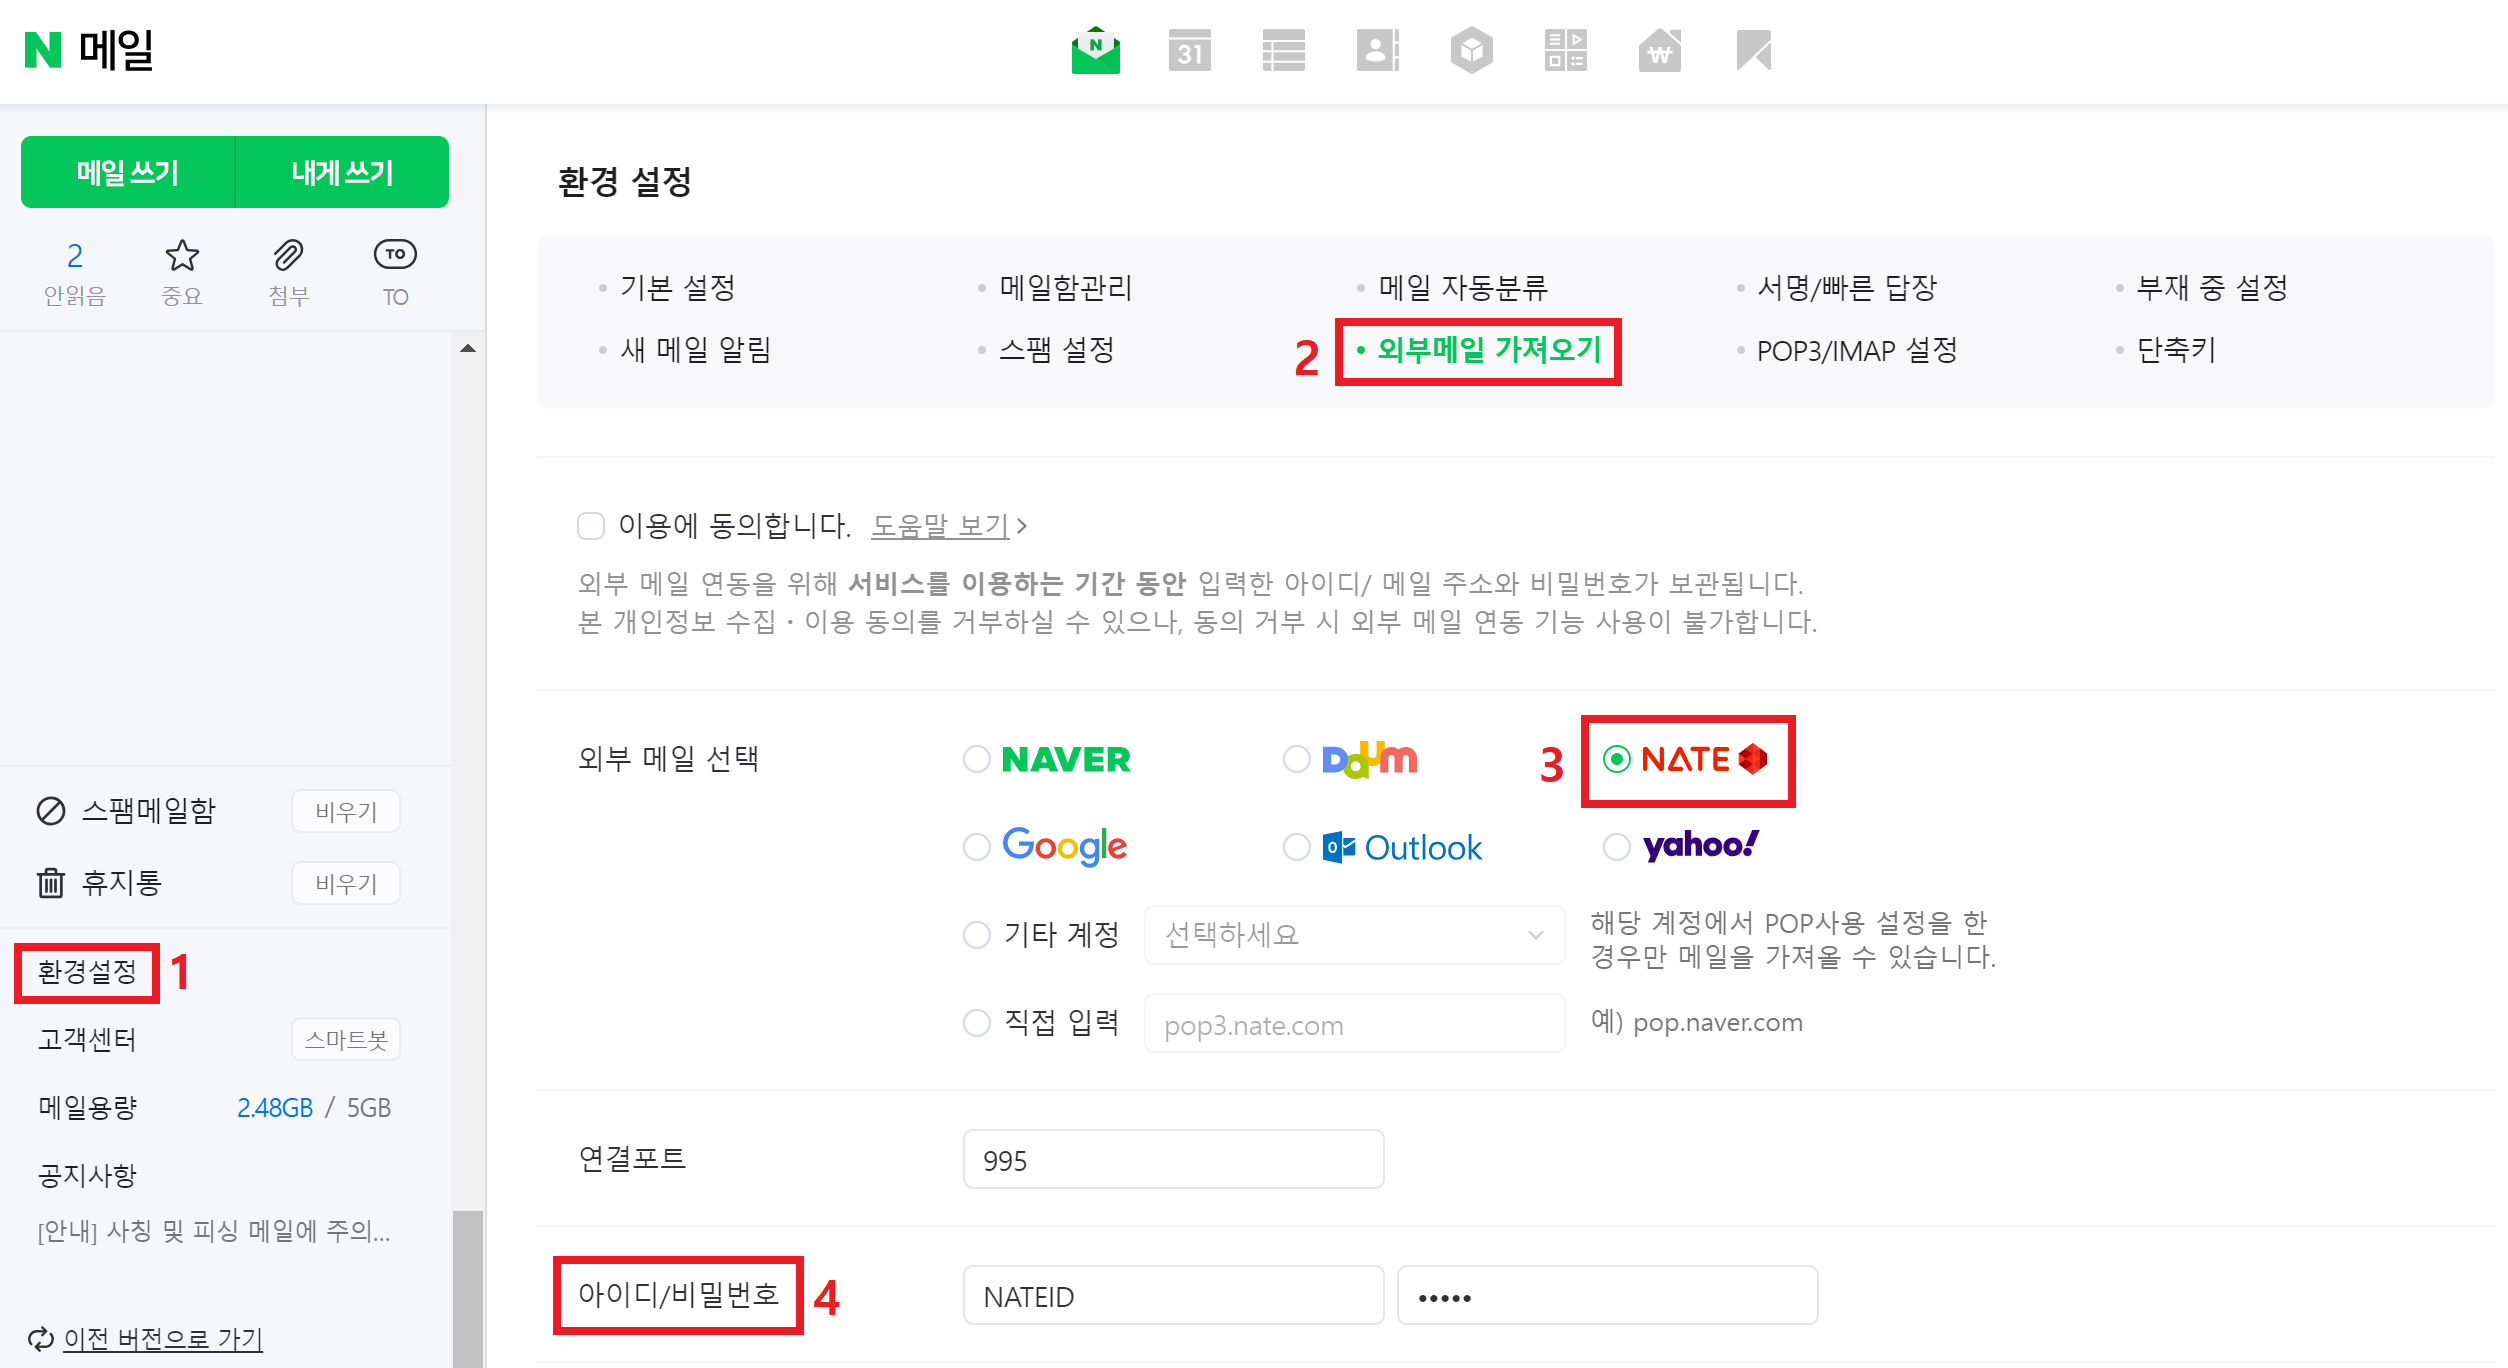The width and height of the screenshot is (2508, 1368).
Task: Open the 휴지통 trash folder
Action: point(121,883)
